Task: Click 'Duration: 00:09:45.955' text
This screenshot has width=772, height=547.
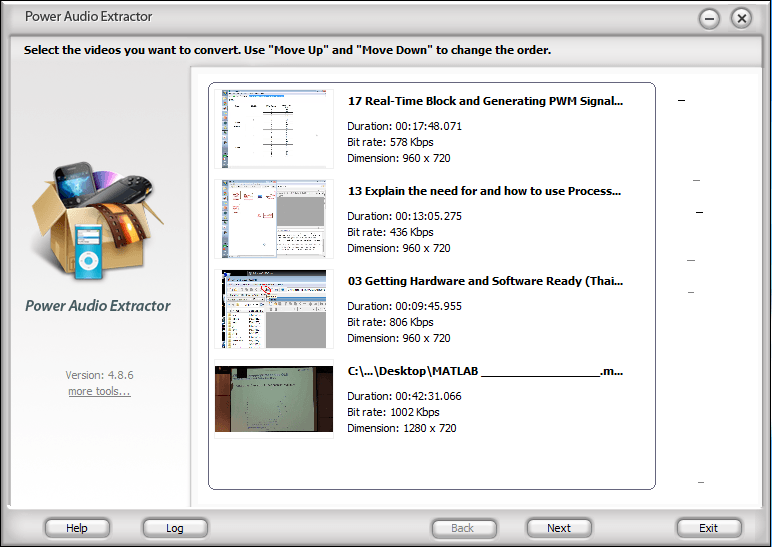Action: 405,306
